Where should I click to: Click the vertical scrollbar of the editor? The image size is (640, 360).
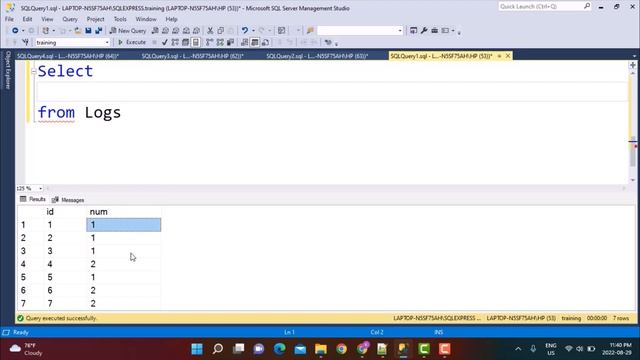633,127
